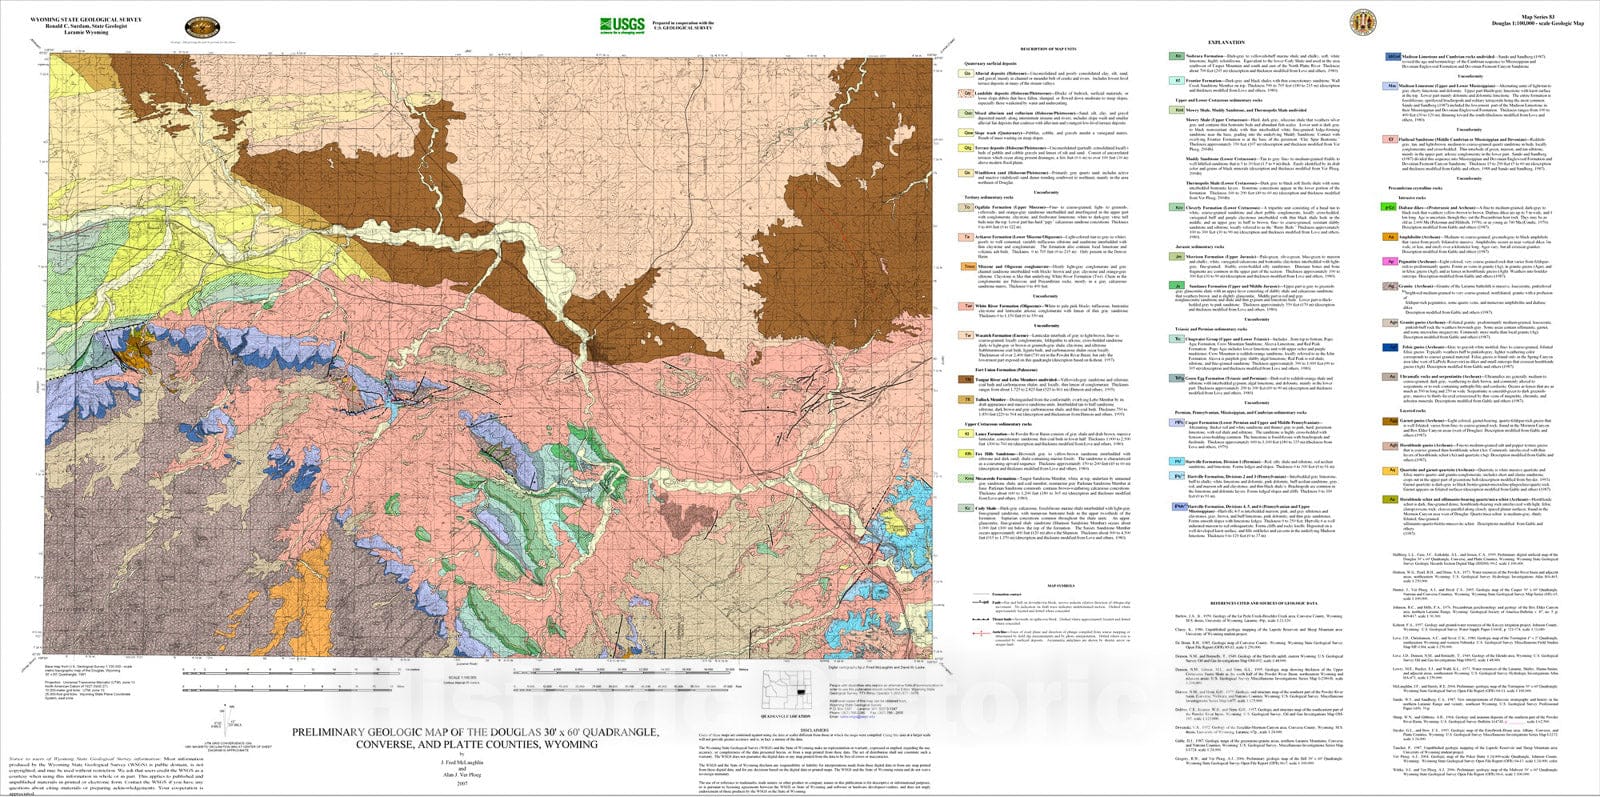Screen dimensions: 1600x797
Task: Select the Garnet gneiss brown swatch
Action: 1391,421
